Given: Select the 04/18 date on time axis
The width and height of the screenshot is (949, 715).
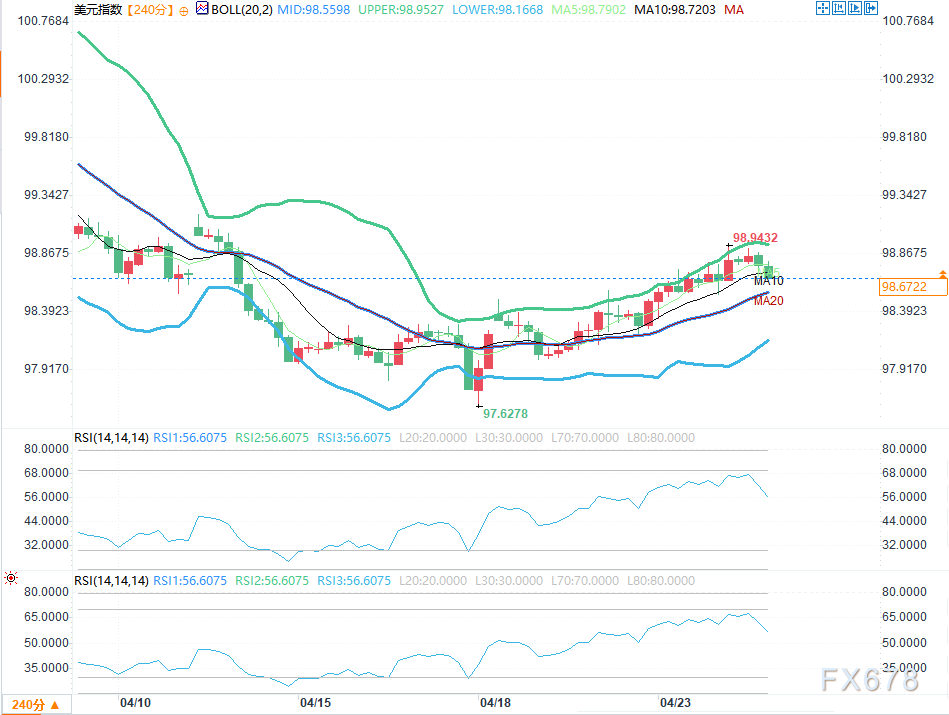Looking at the screenshot, I should 494,703.
